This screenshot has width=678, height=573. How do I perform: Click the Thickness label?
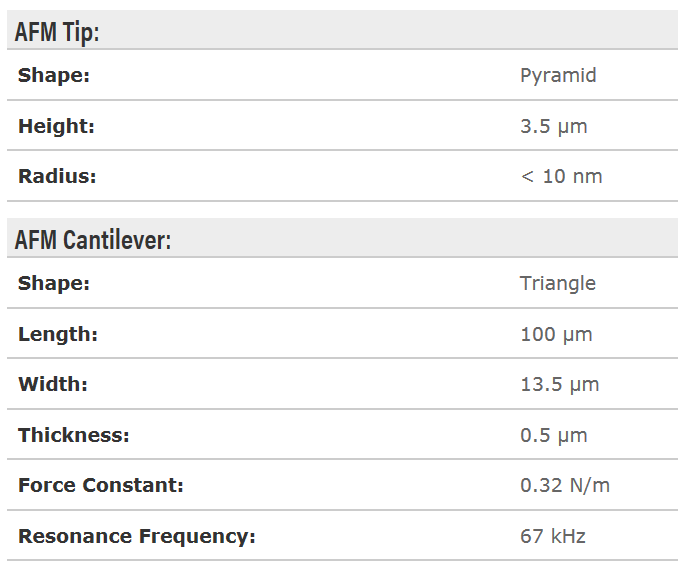pyautogui.click(x=74, y=435)
